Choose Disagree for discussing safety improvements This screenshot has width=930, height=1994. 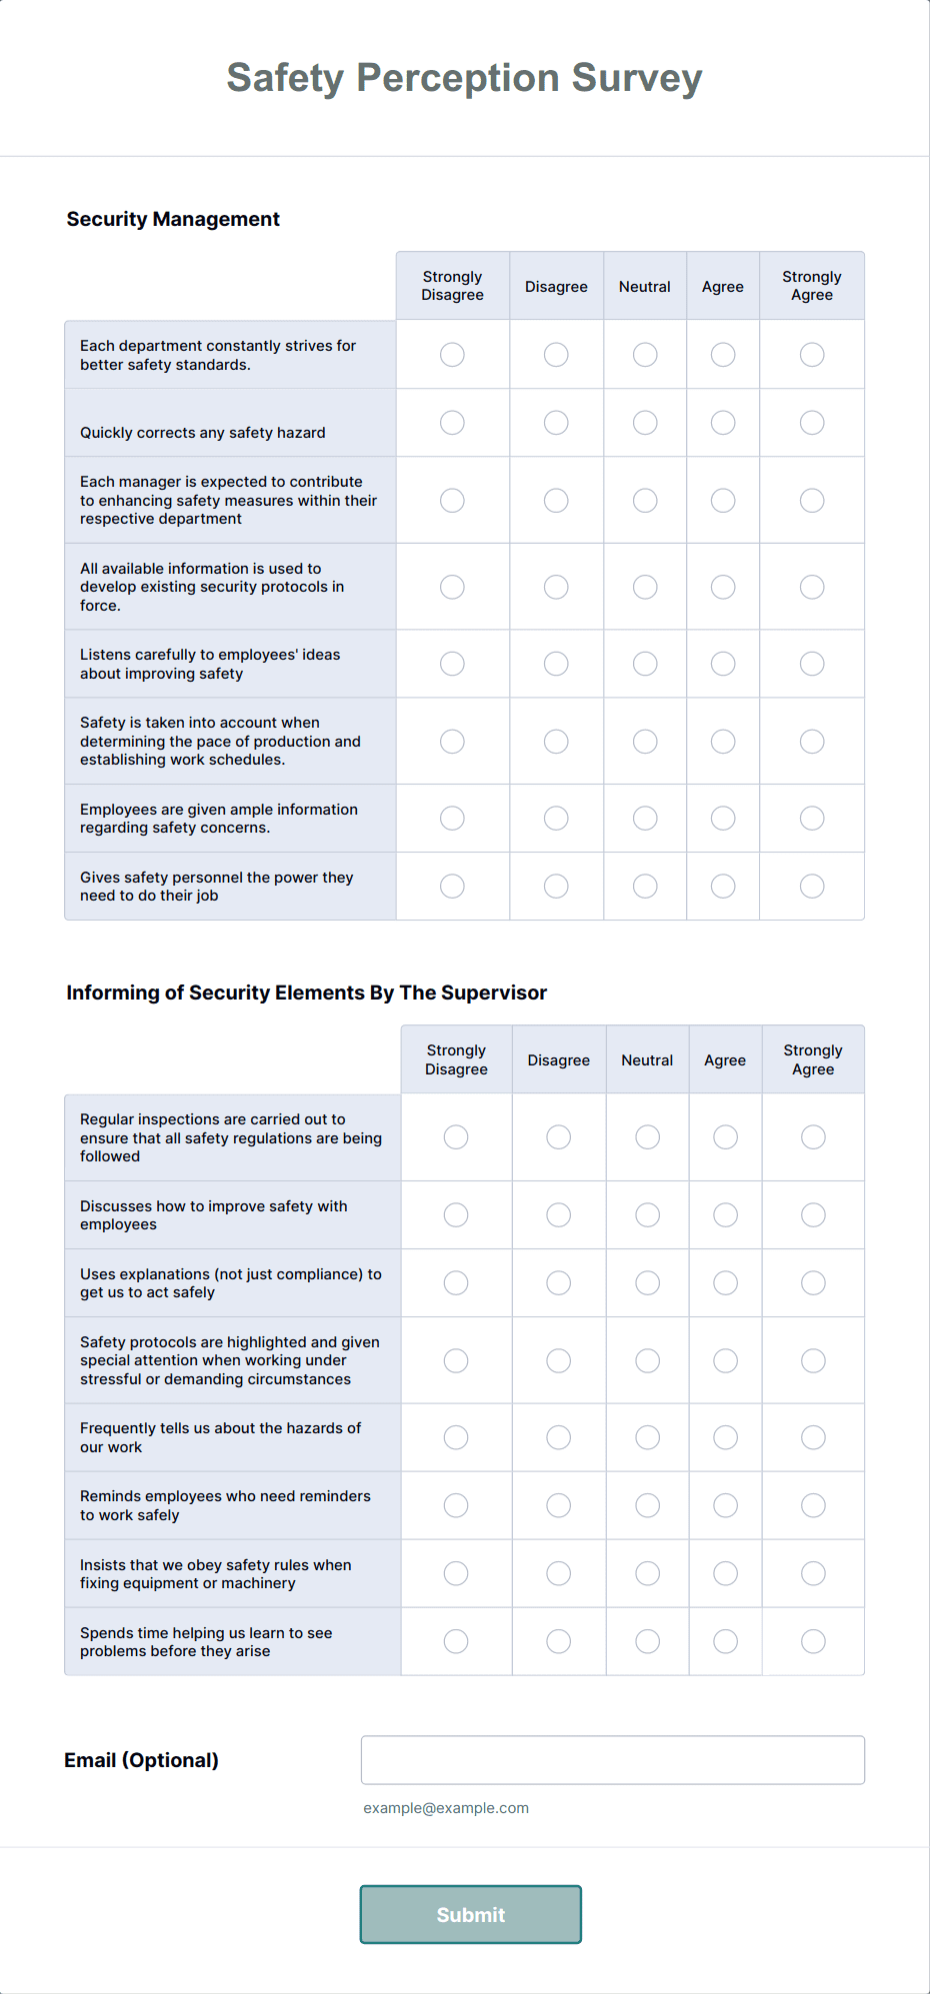coord(558,1214)
